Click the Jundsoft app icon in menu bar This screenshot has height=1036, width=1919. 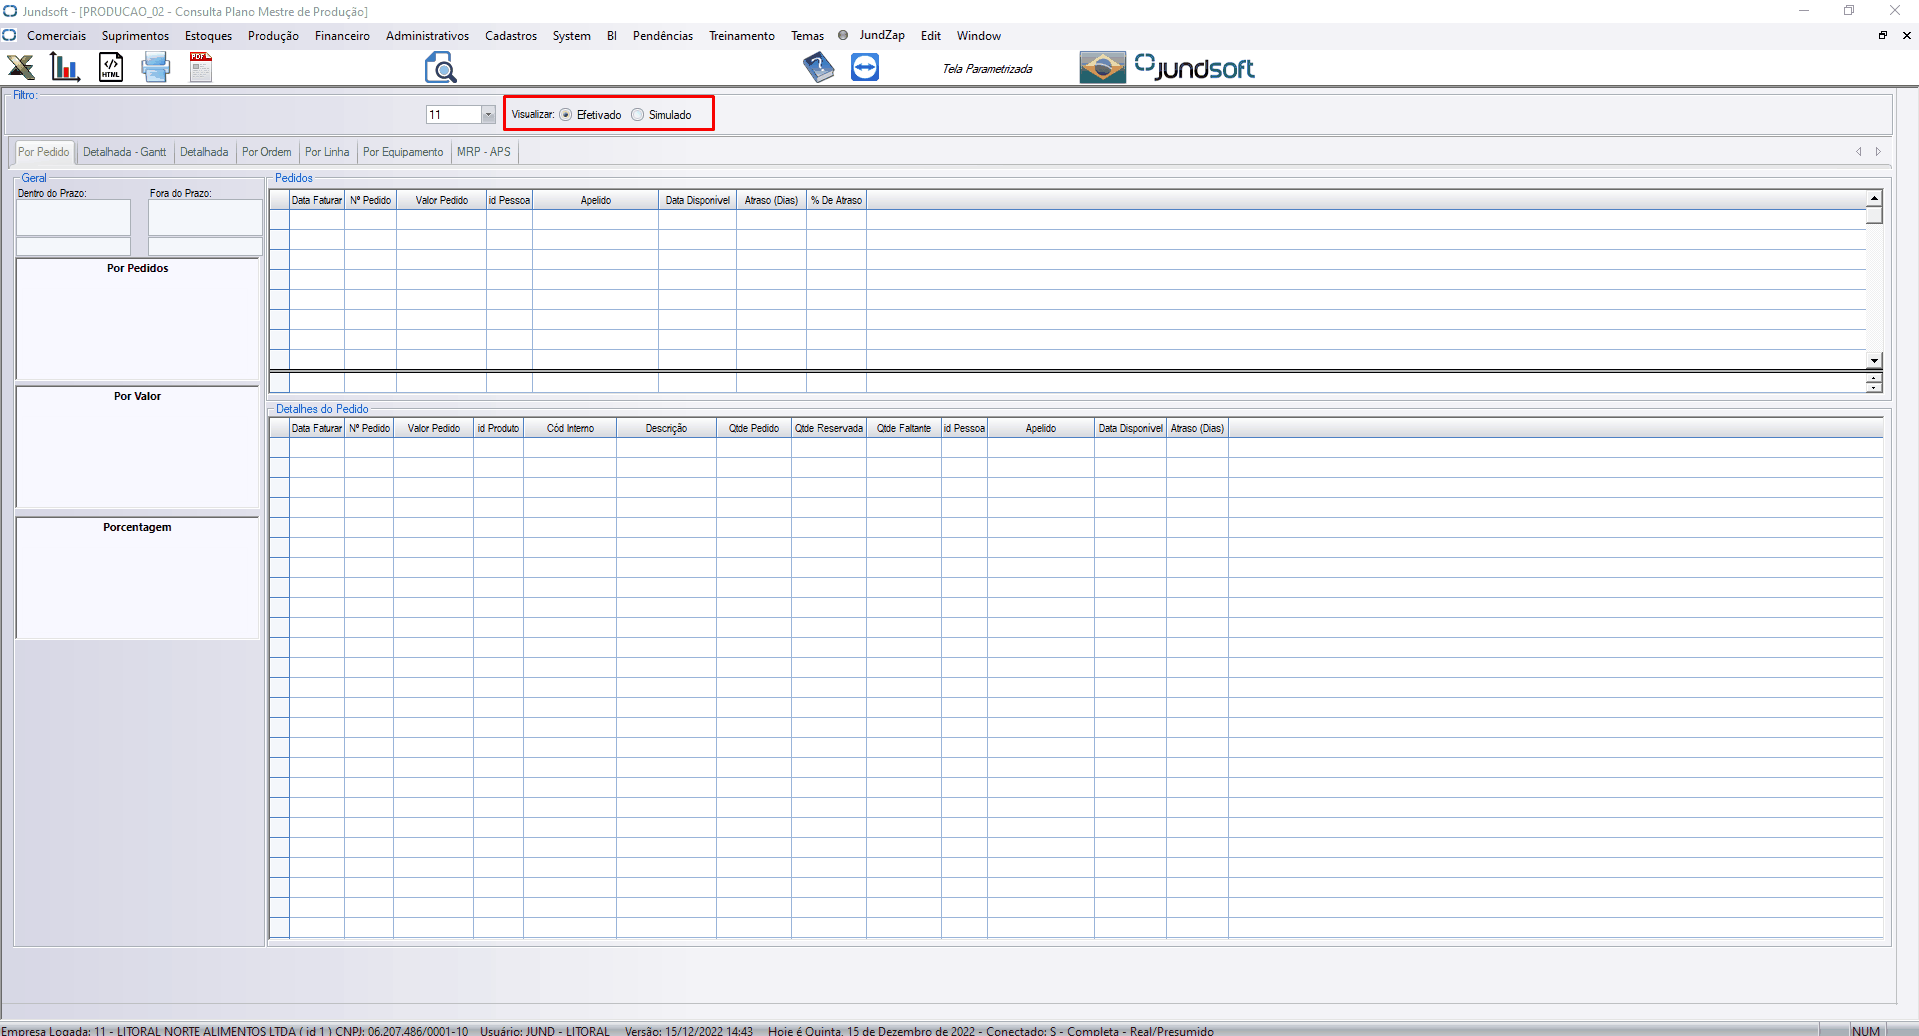tap(9, 35)
